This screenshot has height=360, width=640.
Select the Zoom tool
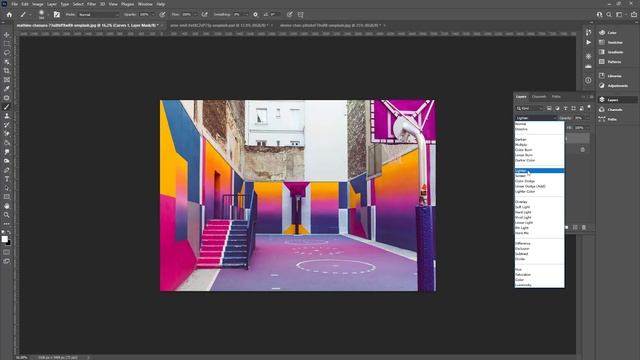(x=7, y=215)
